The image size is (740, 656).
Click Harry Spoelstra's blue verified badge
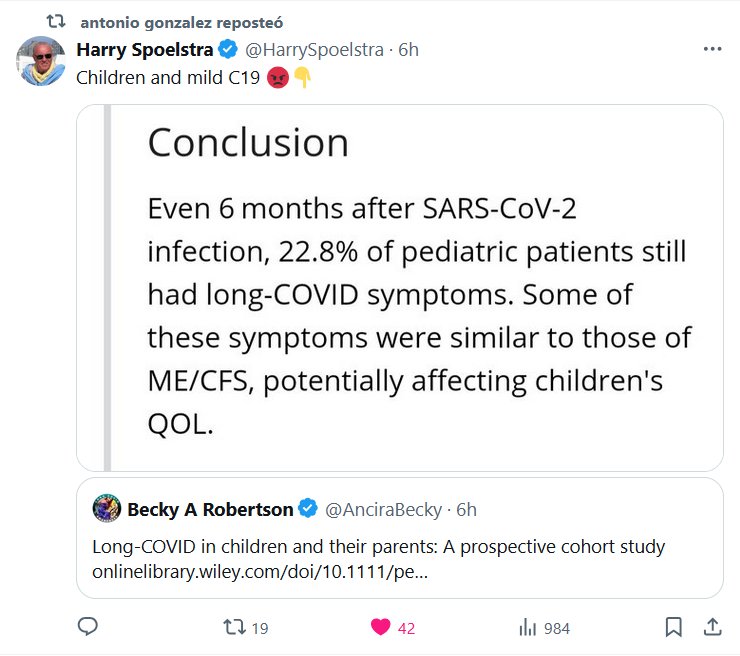[x=229, y=49]
